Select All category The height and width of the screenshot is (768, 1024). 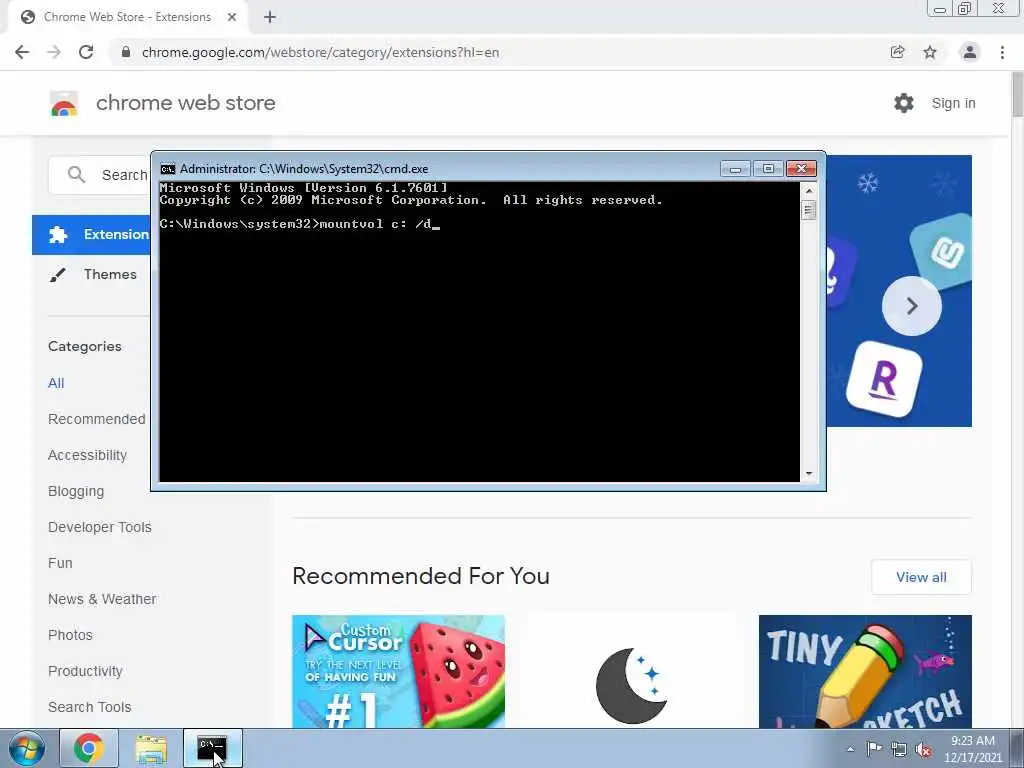56,383
